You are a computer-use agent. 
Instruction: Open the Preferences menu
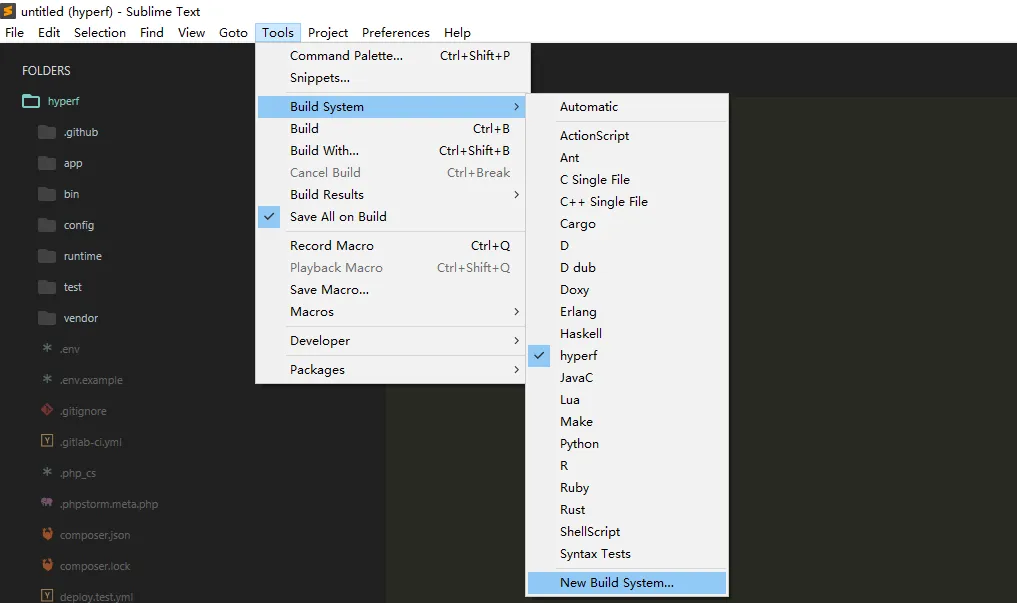(x=396, y=32)
